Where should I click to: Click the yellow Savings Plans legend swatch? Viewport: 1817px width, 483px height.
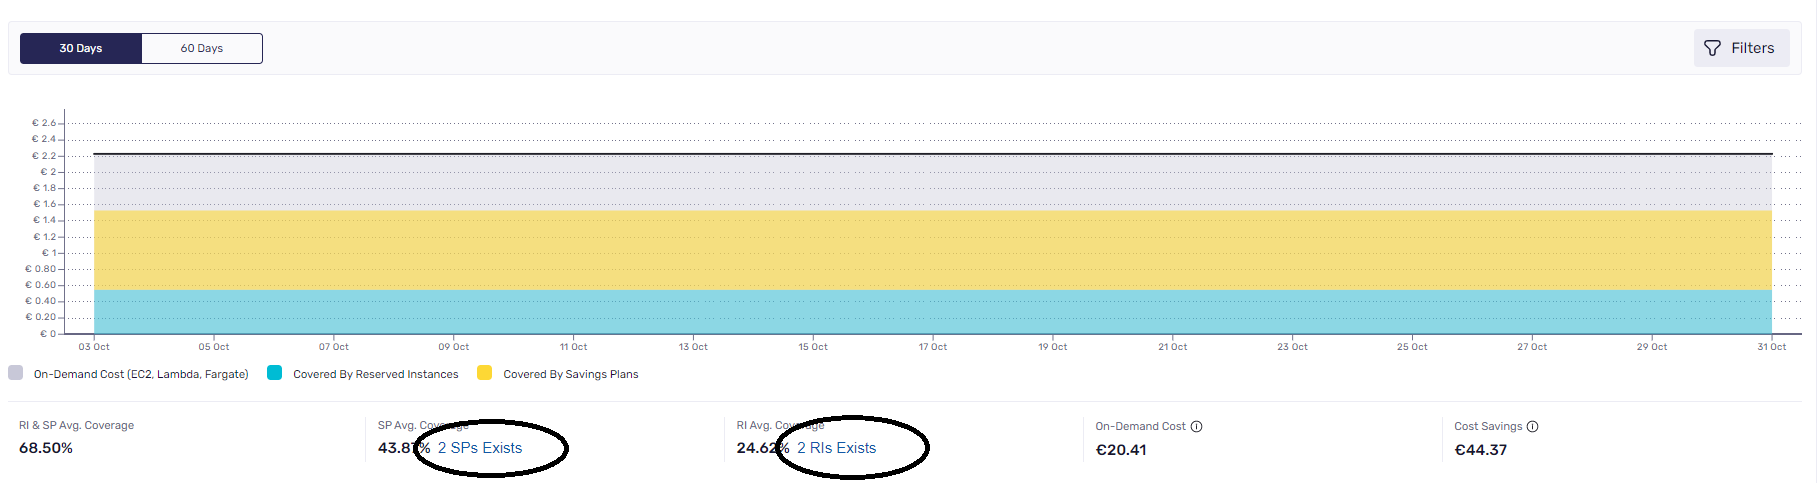tap(485, 373)
